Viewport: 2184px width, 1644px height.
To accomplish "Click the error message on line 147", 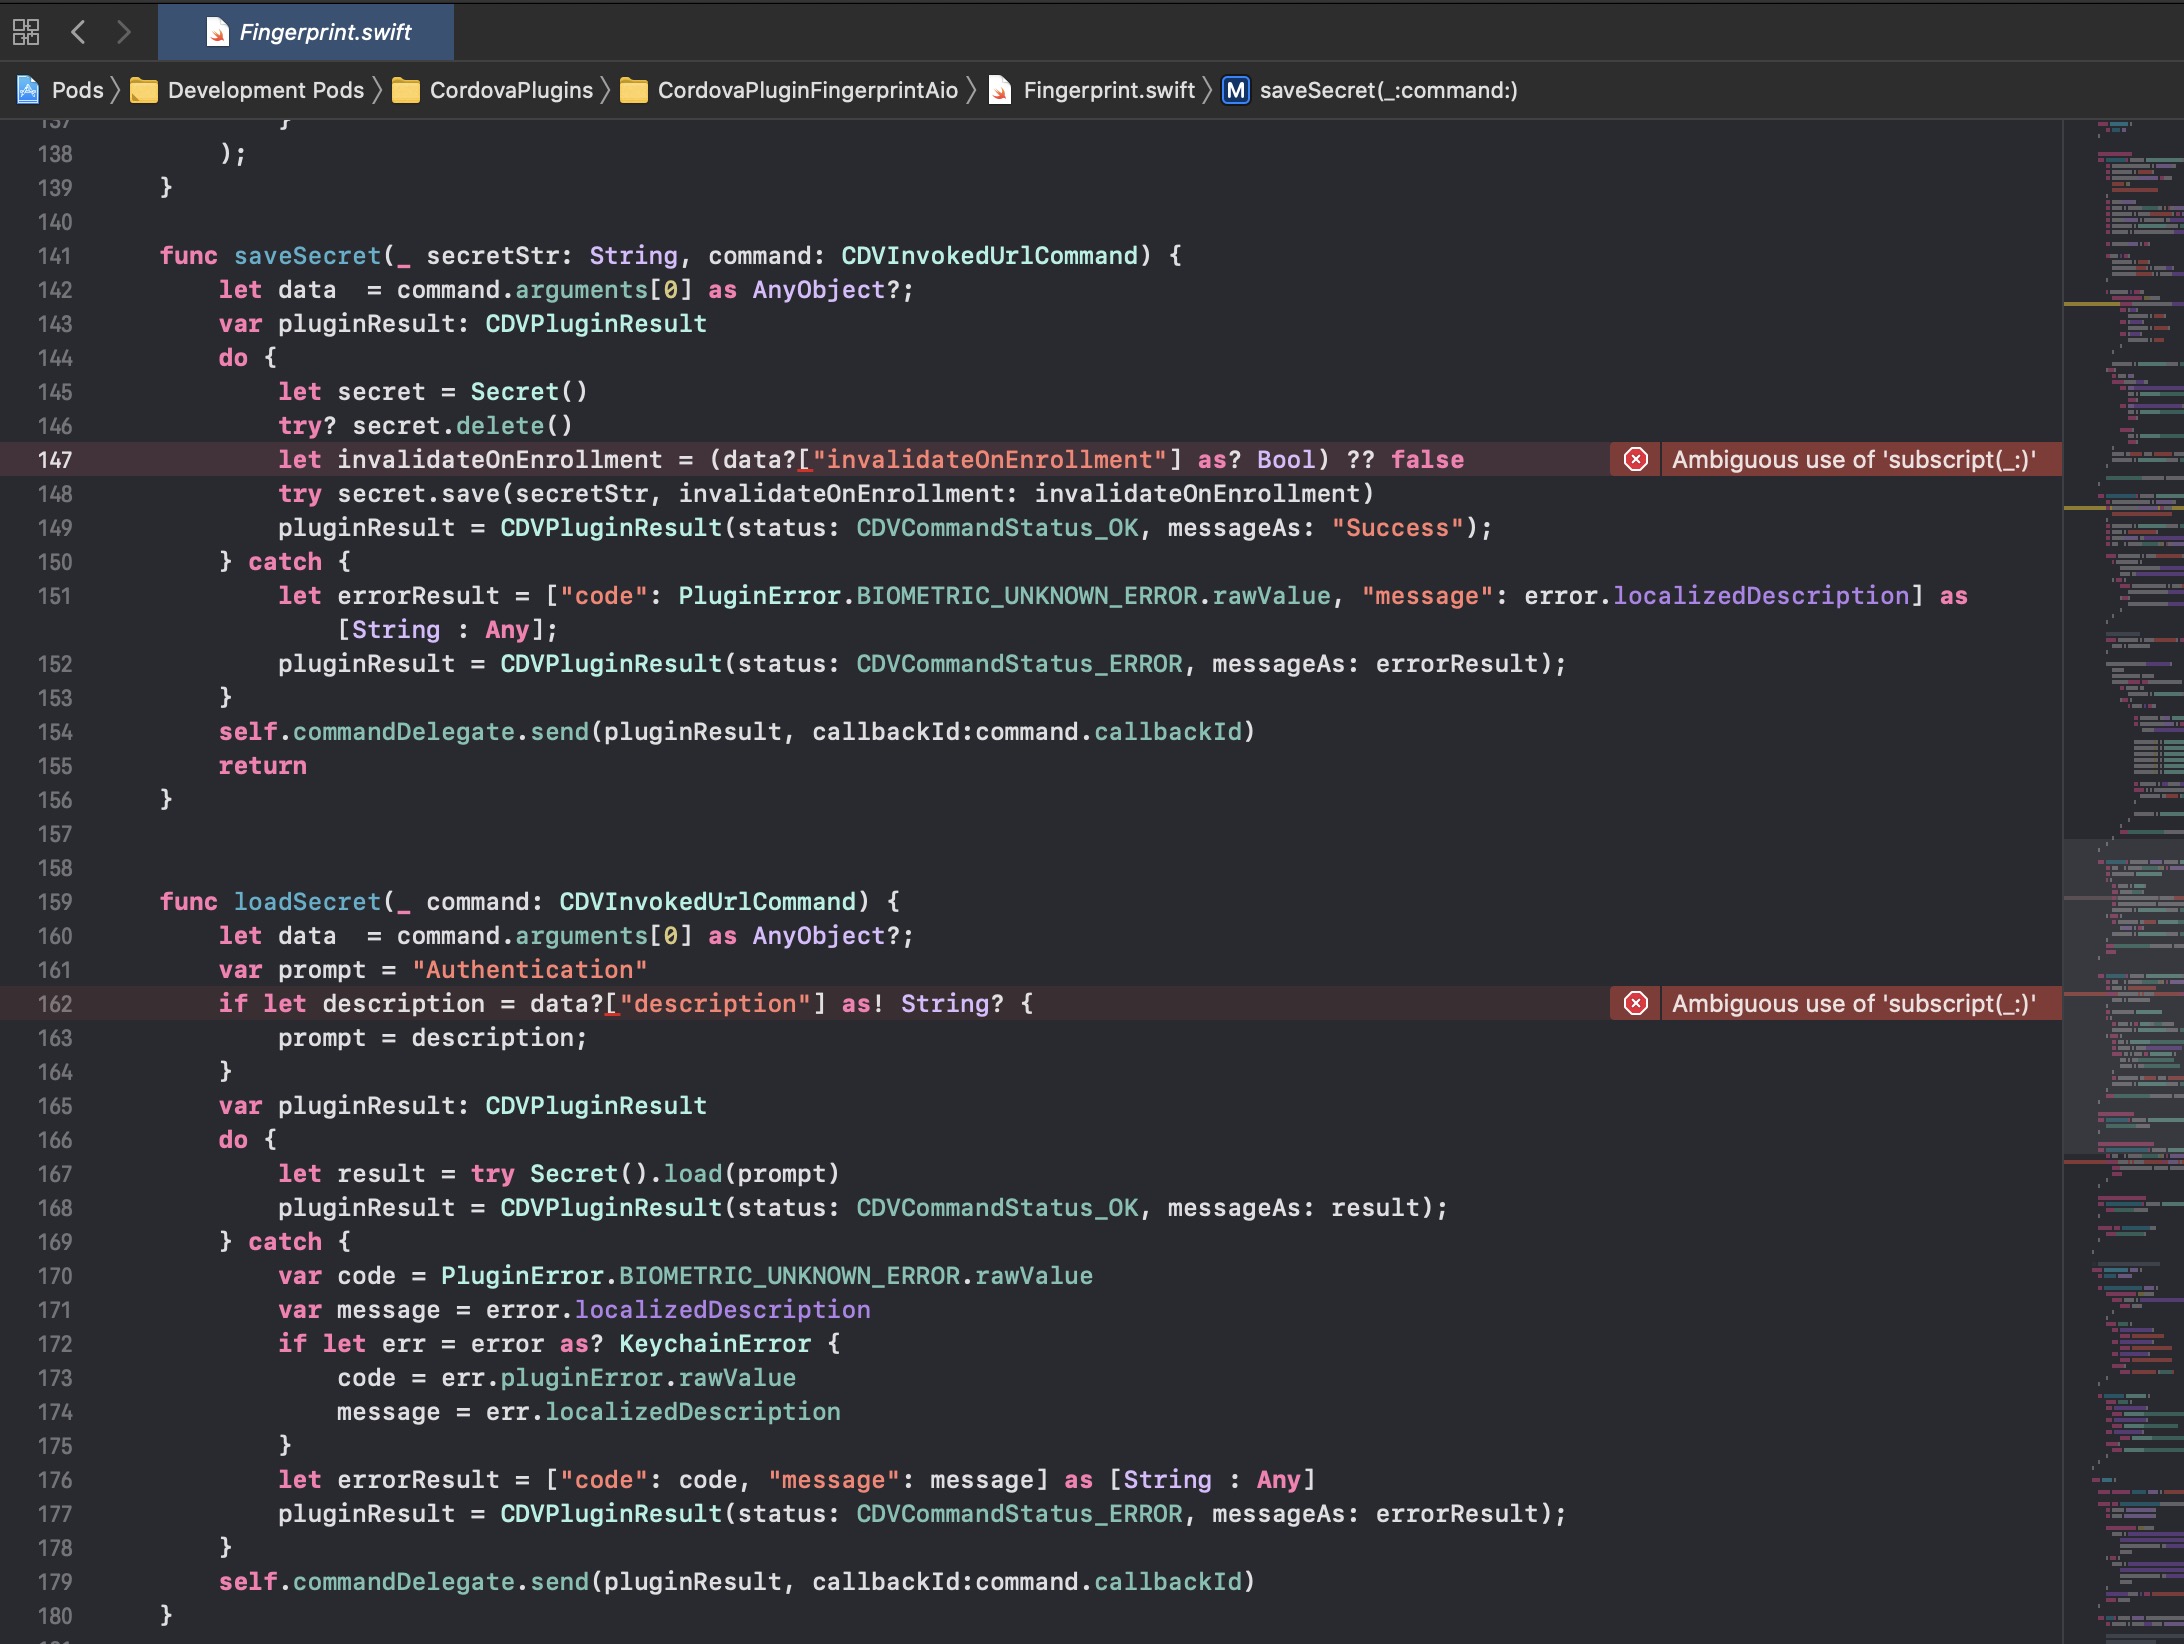I will click(x=1853, y=460).
